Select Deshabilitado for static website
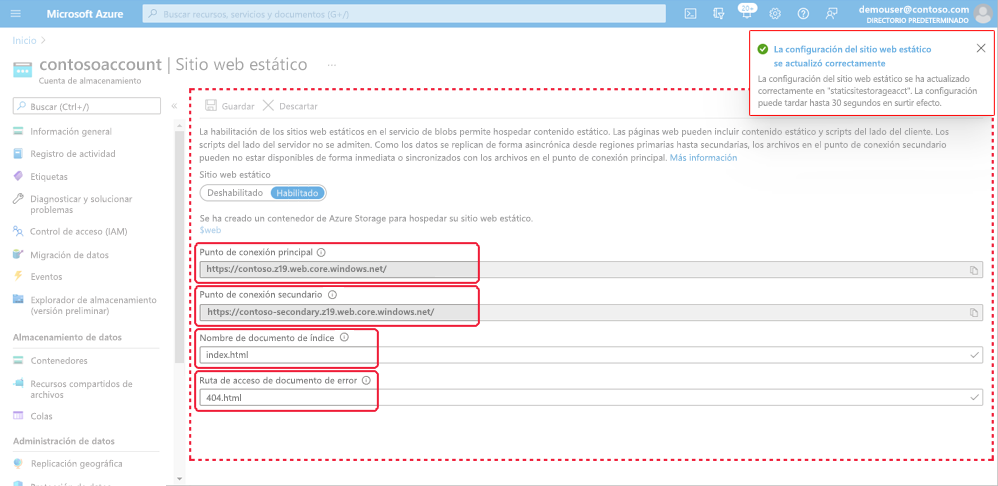998x486 pixels. point(235,193)
